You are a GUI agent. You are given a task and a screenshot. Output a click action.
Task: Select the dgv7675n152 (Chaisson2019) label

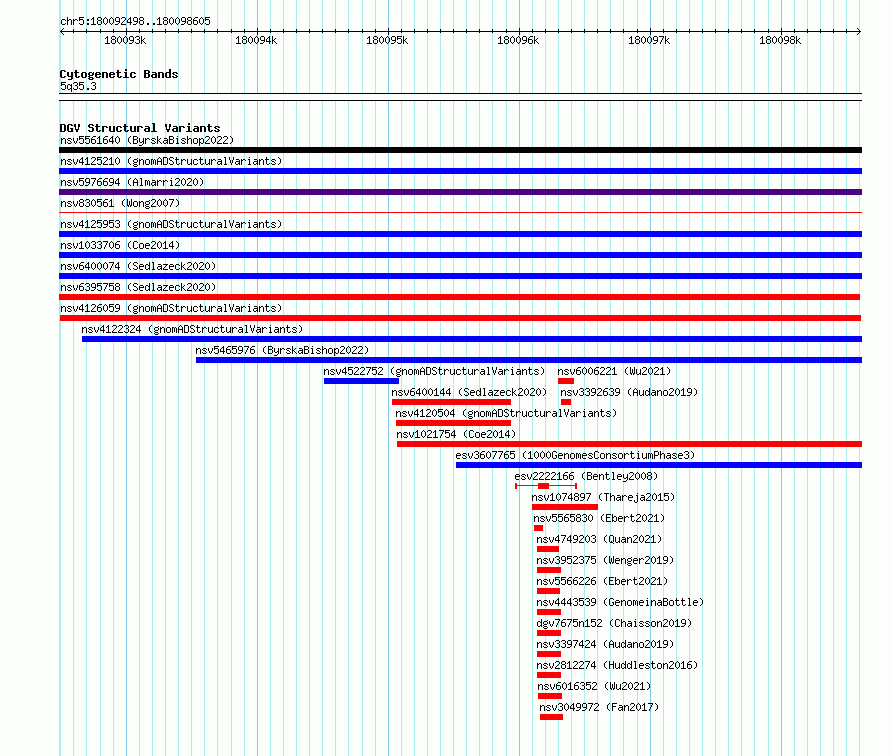pos(614,623)
